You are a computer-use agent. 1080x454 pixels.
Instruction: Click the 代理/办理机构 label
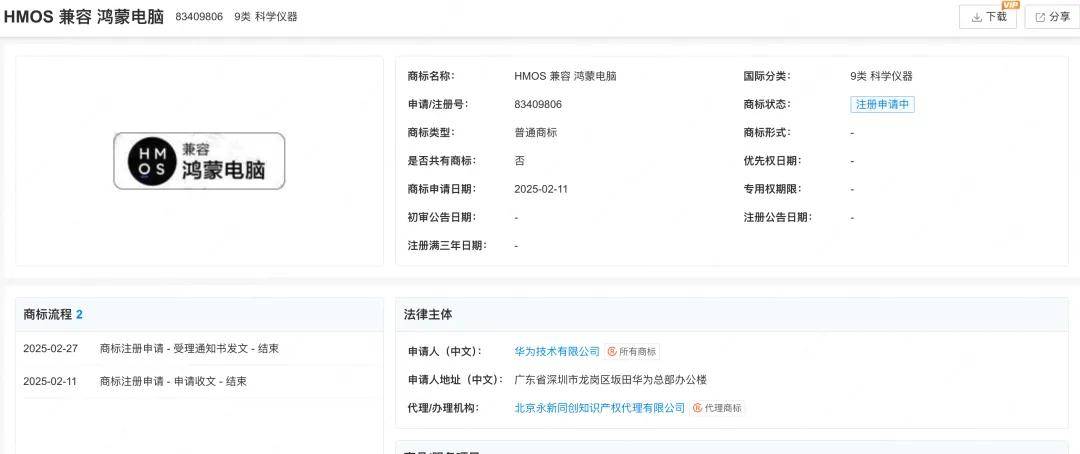coord(443,408)
